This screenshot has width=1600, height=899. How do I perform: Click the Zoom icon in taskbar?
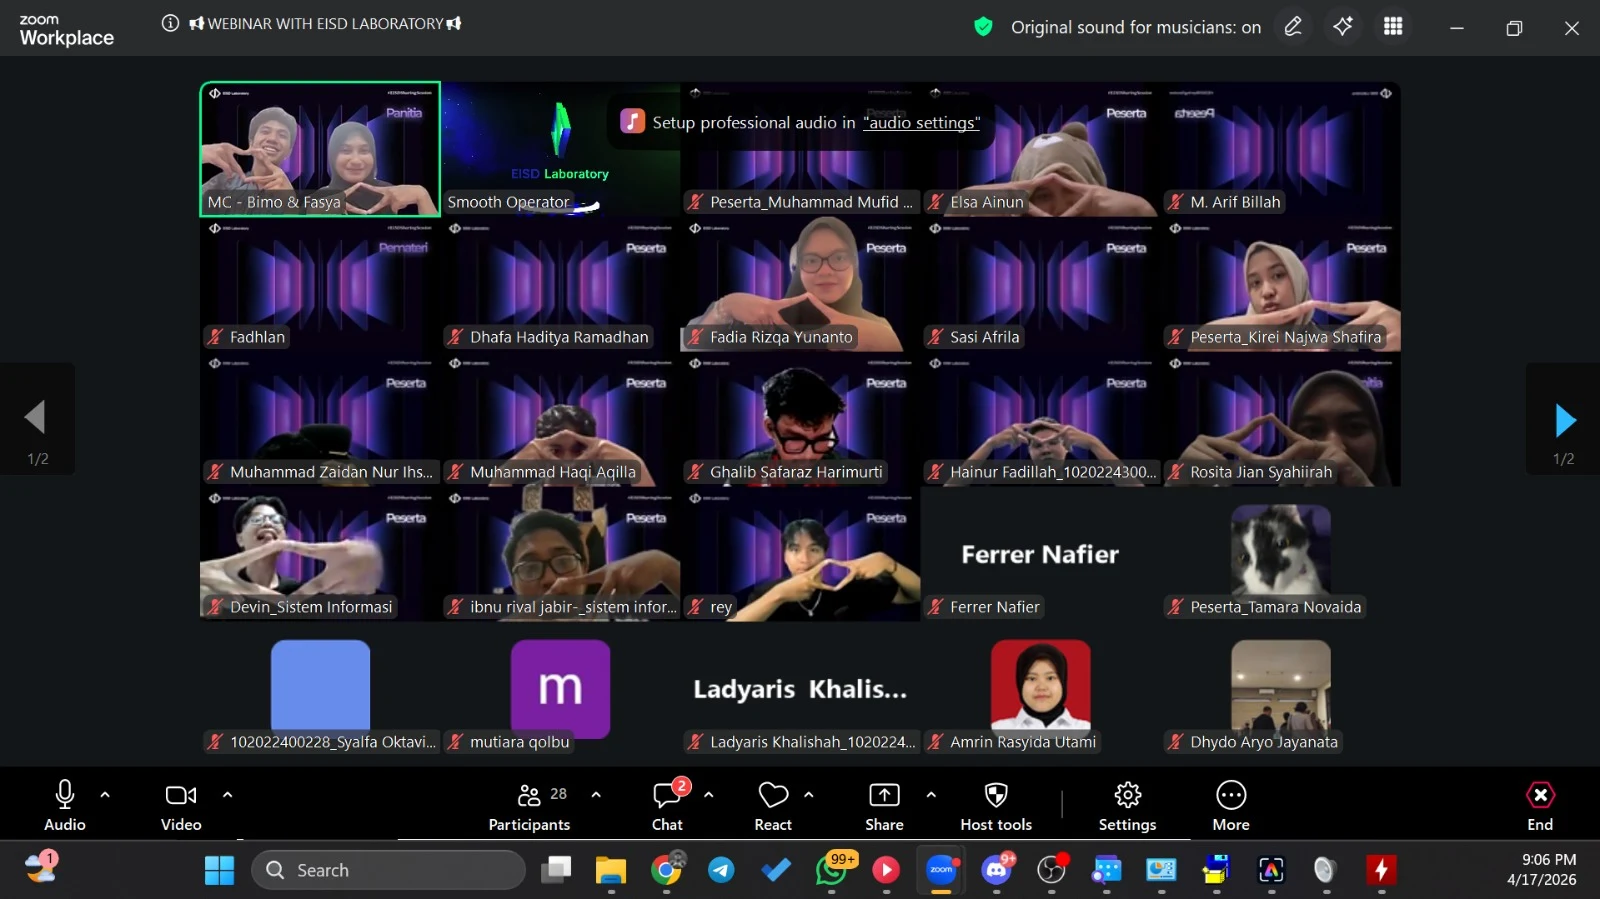click(941, 870)
